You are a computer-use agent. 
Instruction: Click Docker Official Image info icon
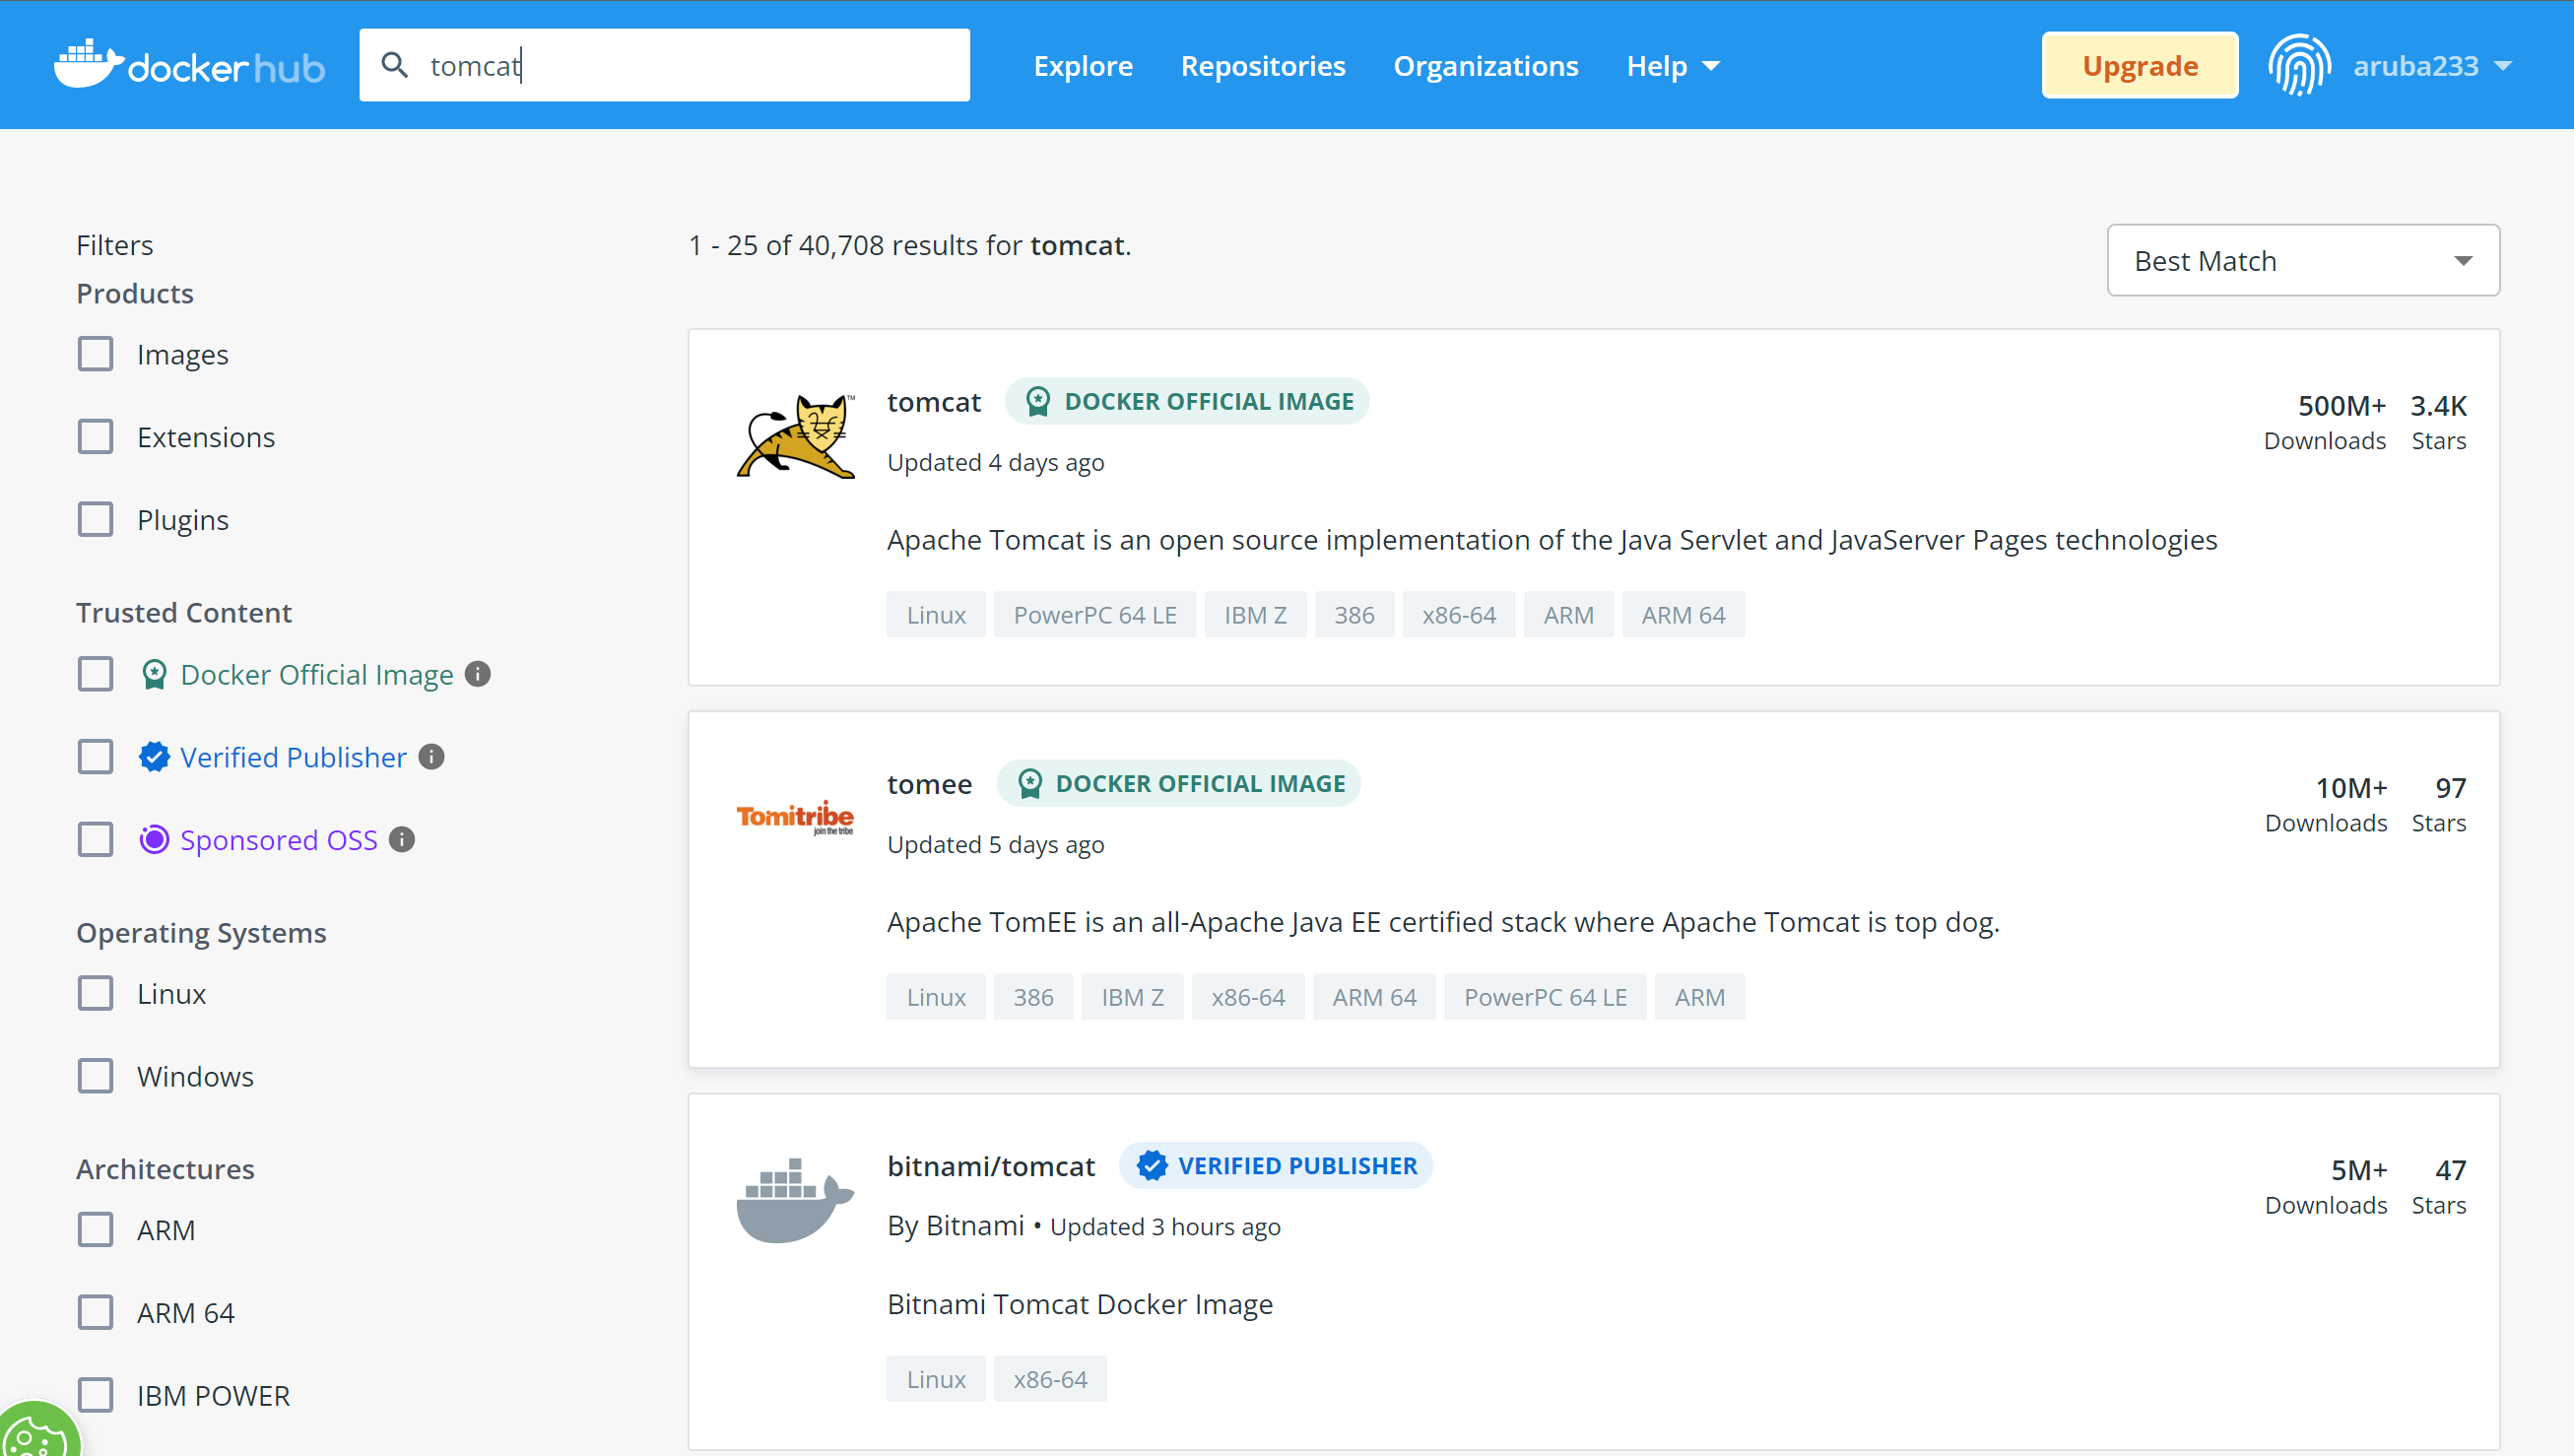click(478, 675)
